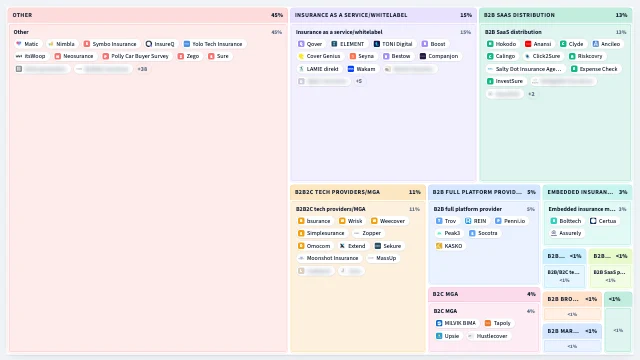This screenshot has width=640, height=360.
Task: Open the OTHER category header
Action: [148, 15]
